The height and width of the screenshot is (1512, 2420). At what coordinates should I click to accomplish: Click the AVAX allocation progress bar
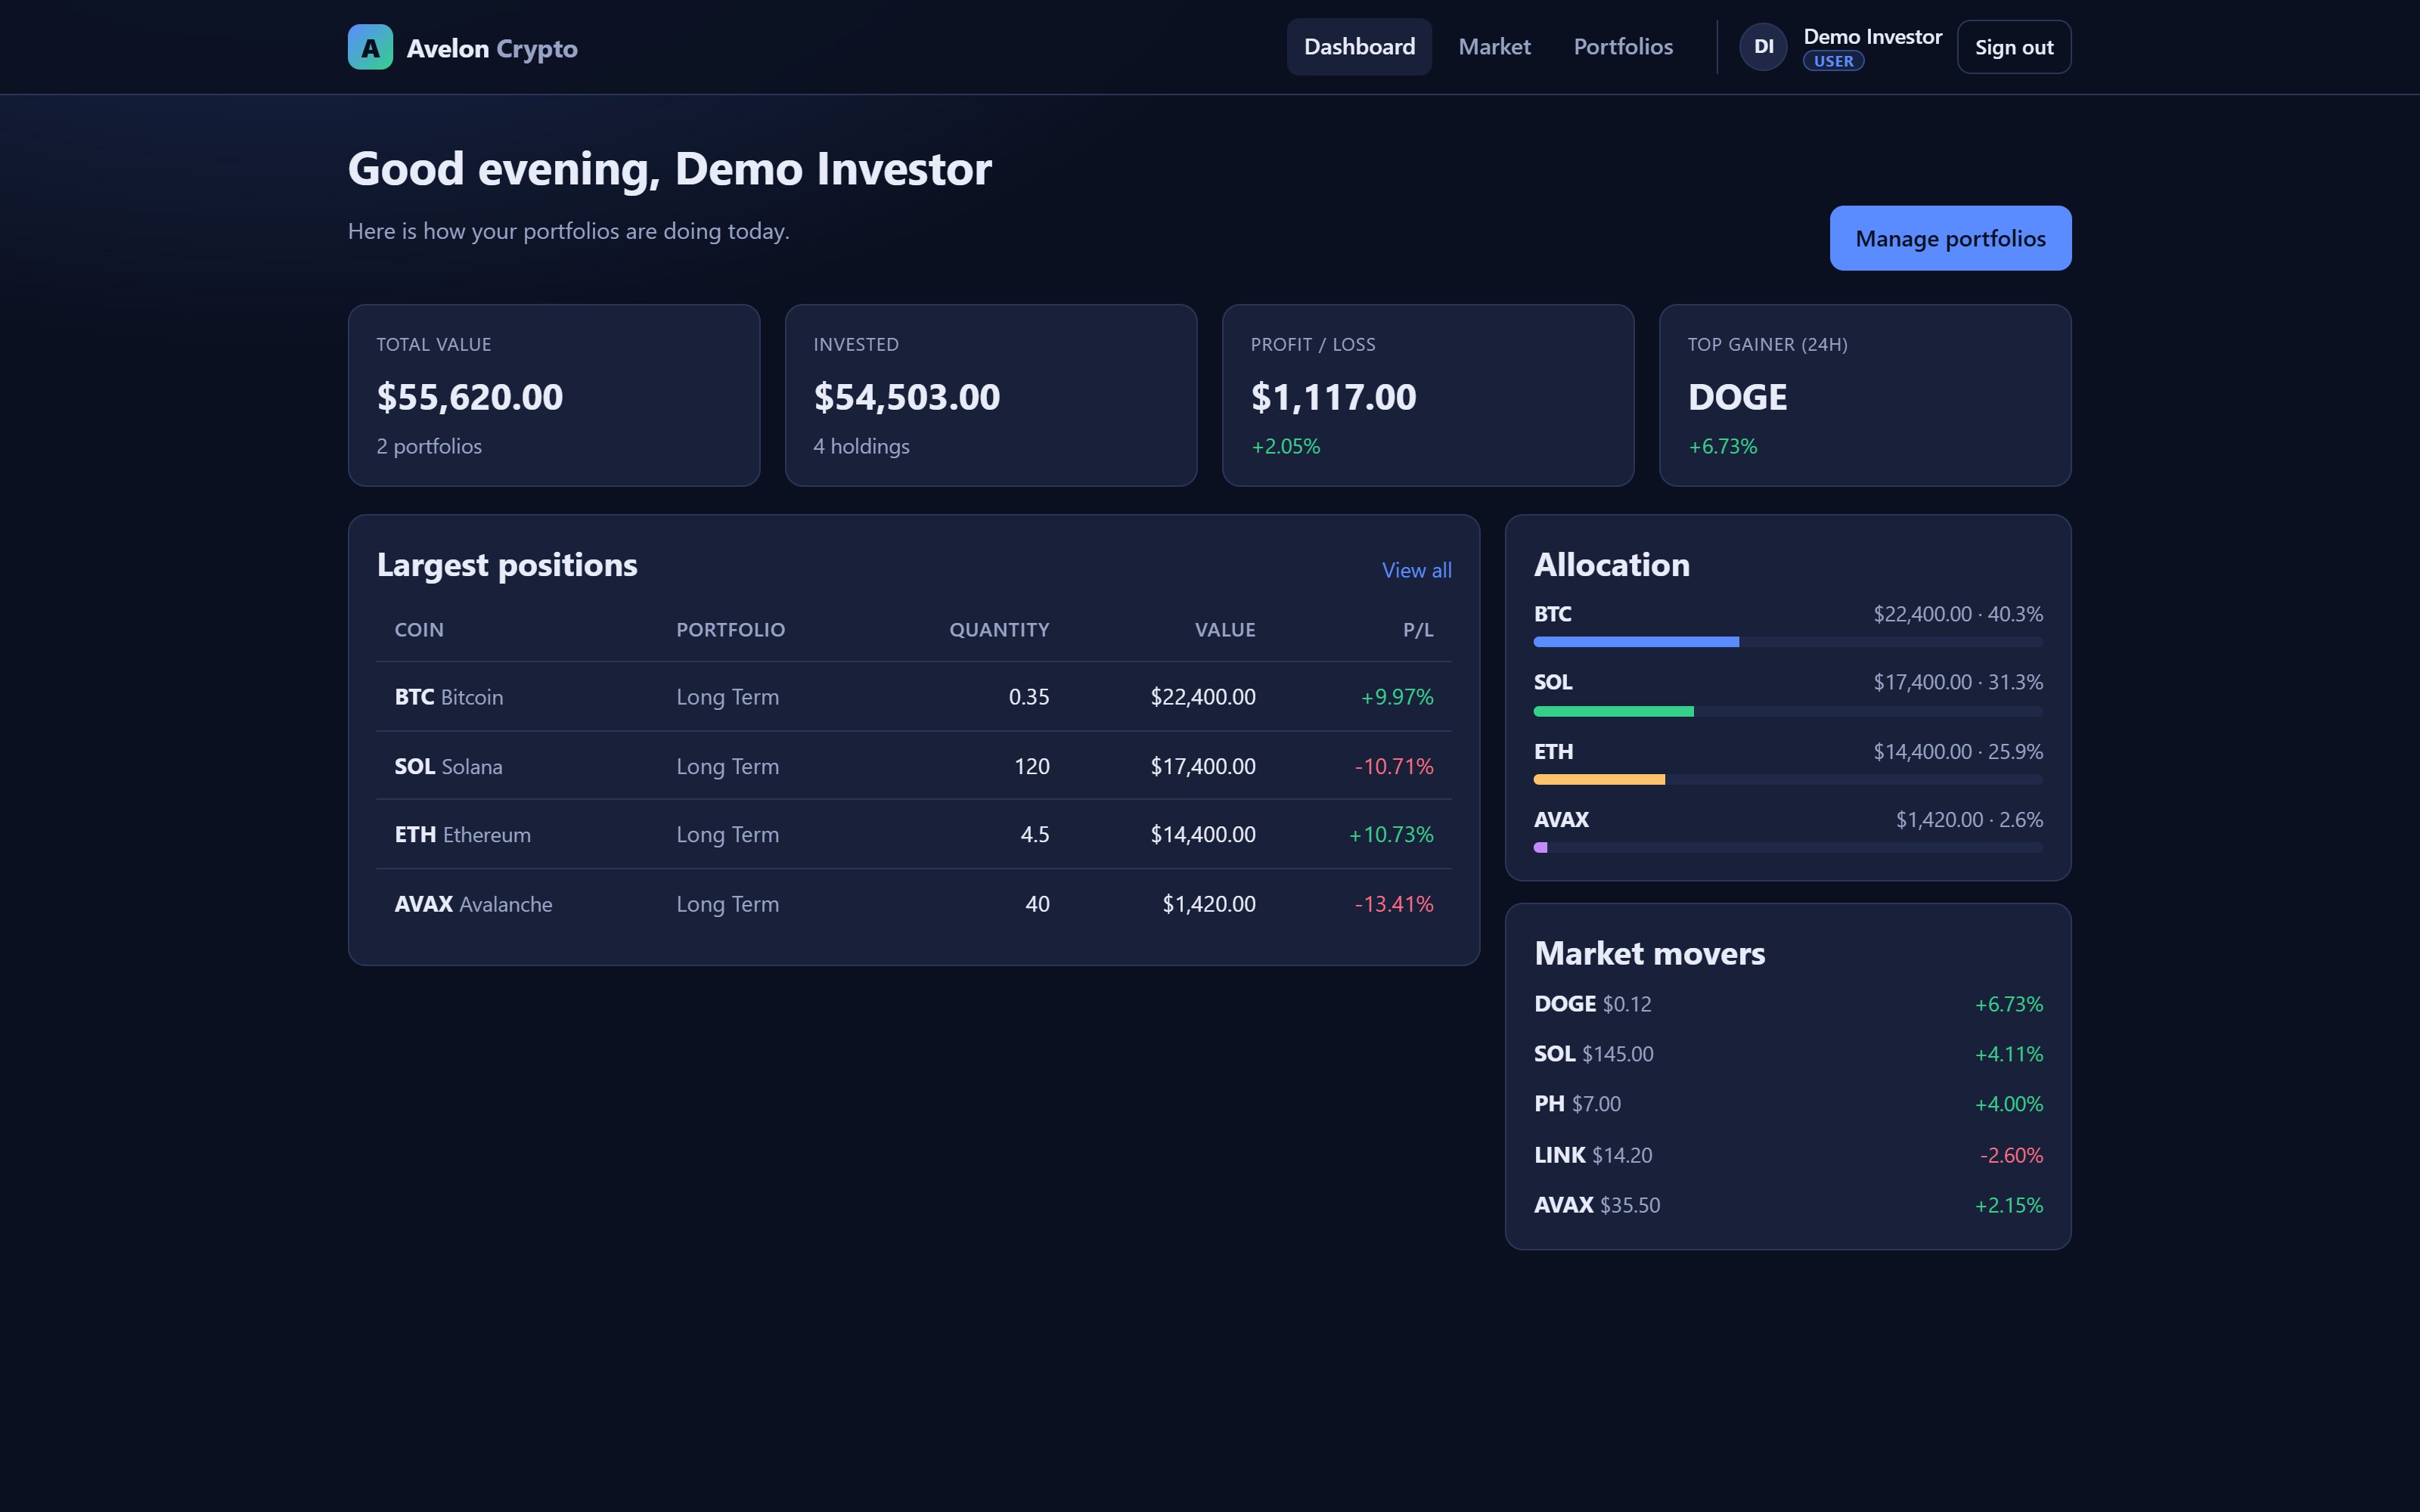tap(1788, 847)
